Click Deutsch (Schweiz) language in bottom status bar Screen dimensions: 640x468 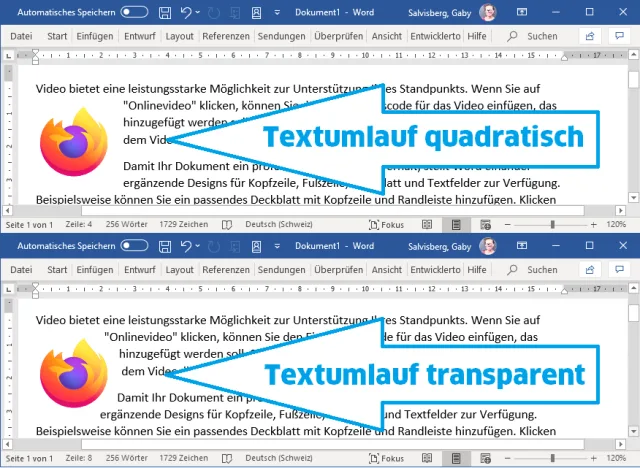click(x=279, y=458)
